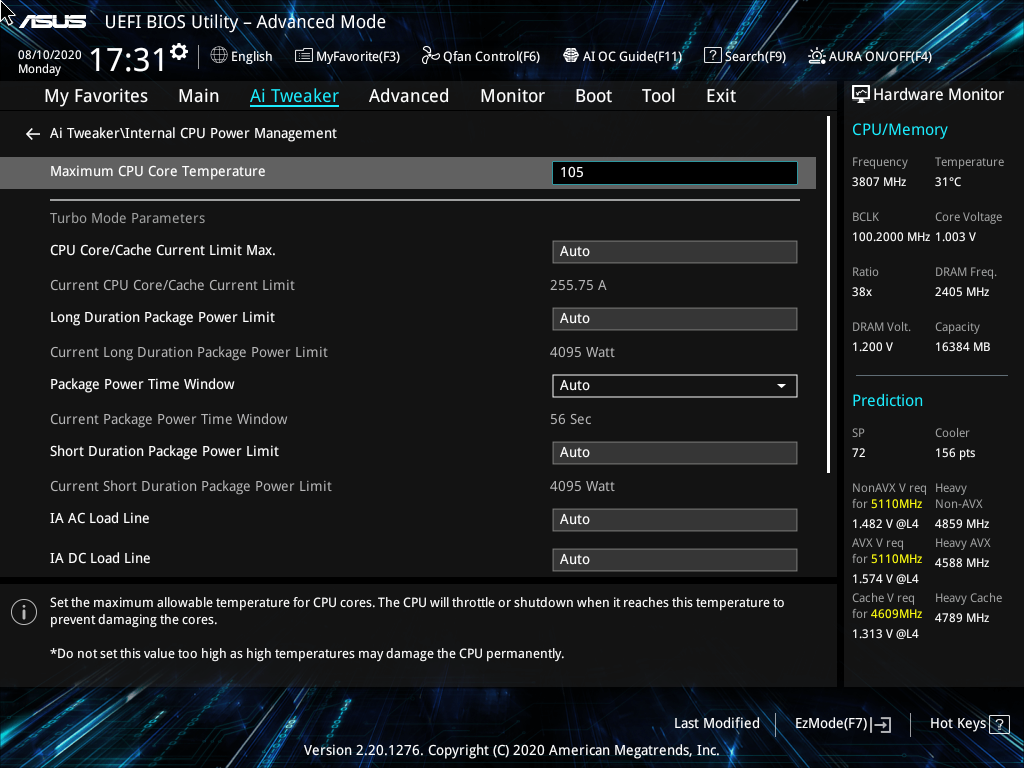Click the Maximum CPU Core Temperature label
1024x768 pixels.
(x=158, y=171)
